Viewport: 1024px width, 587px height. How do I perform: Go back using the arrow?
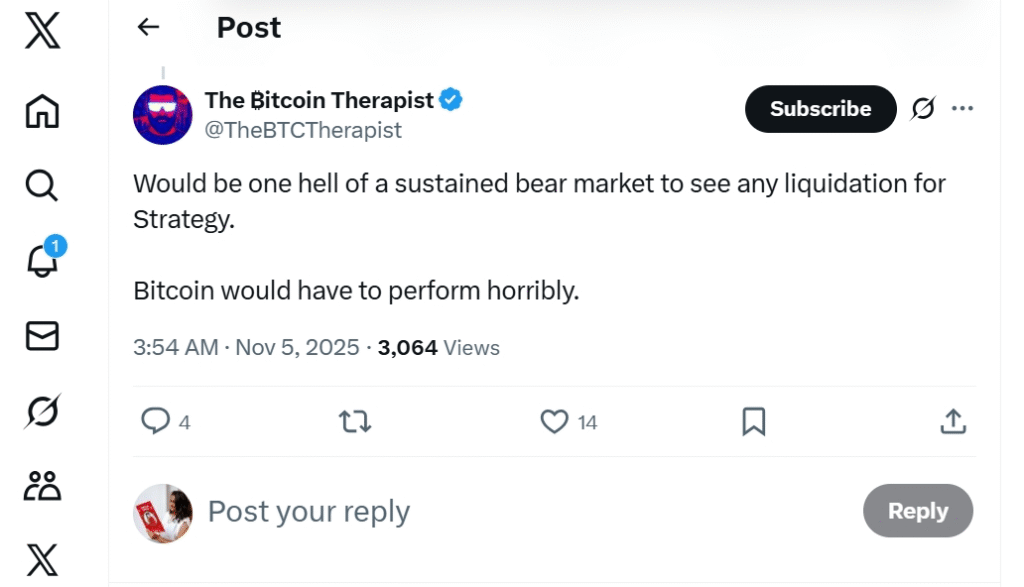tap(148, 27)
